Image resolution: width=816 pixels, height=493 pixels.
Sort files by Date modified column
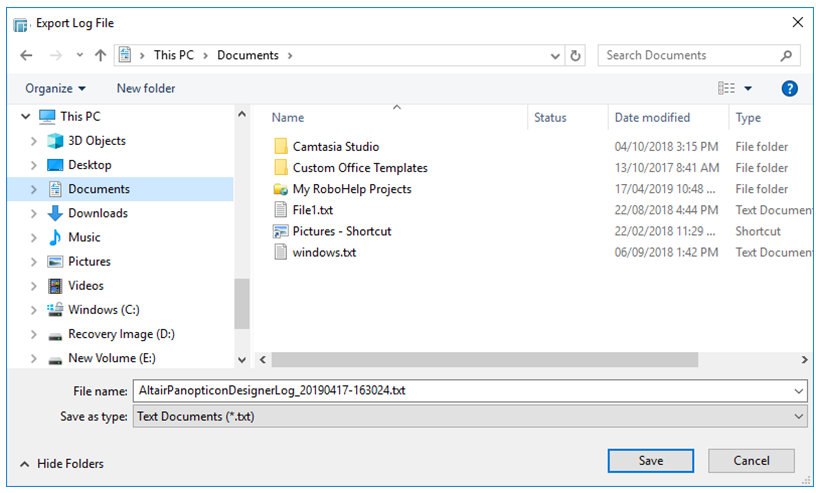652,118
